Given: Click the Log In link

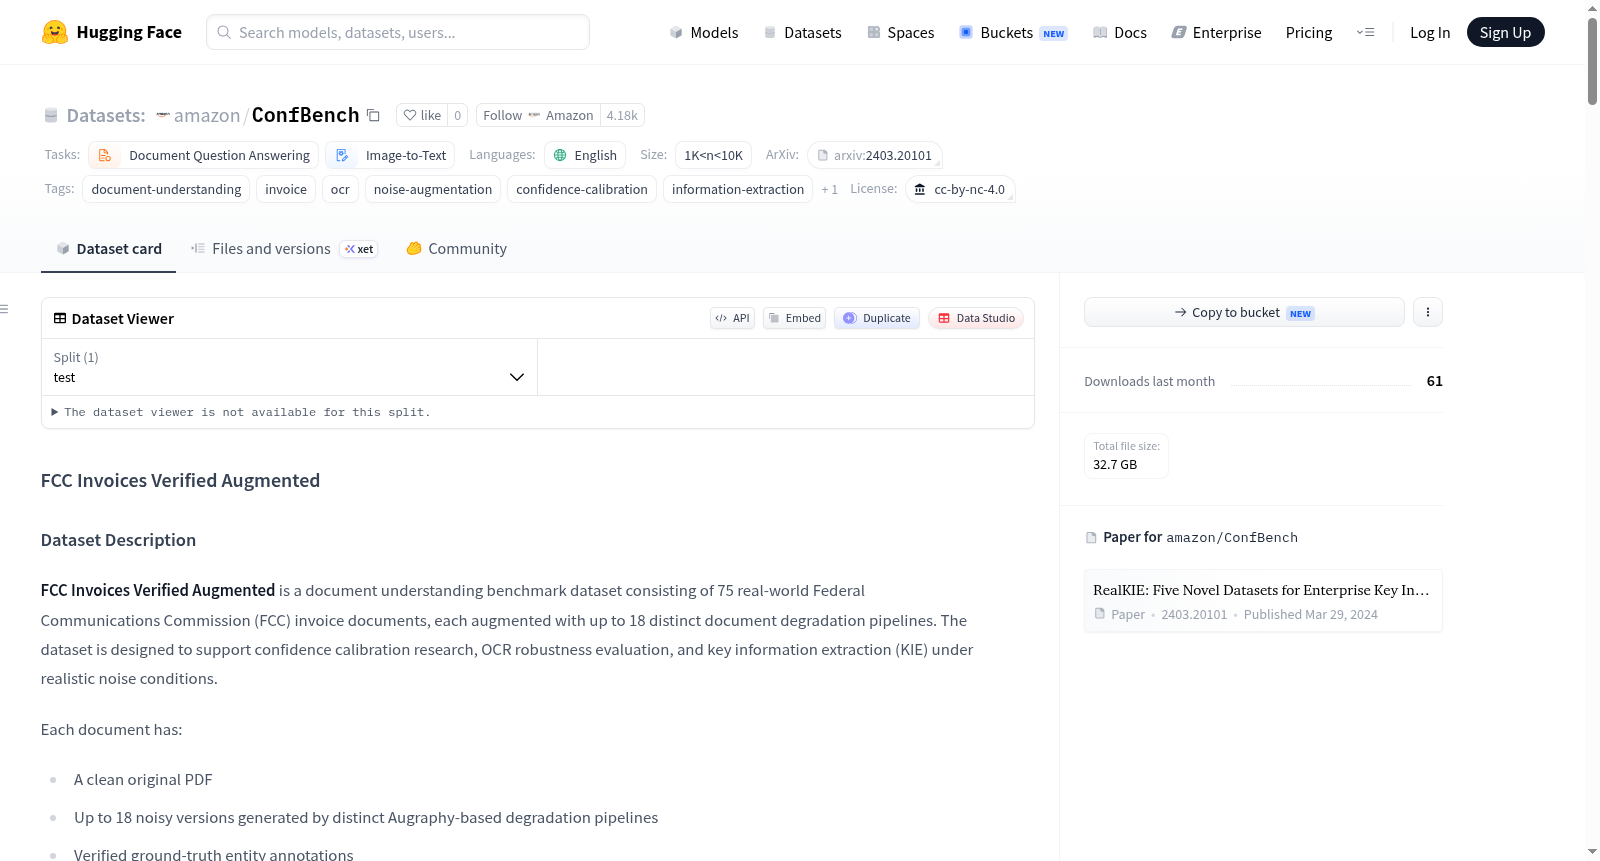Looking at the screenshot, I should point(1430,32).
